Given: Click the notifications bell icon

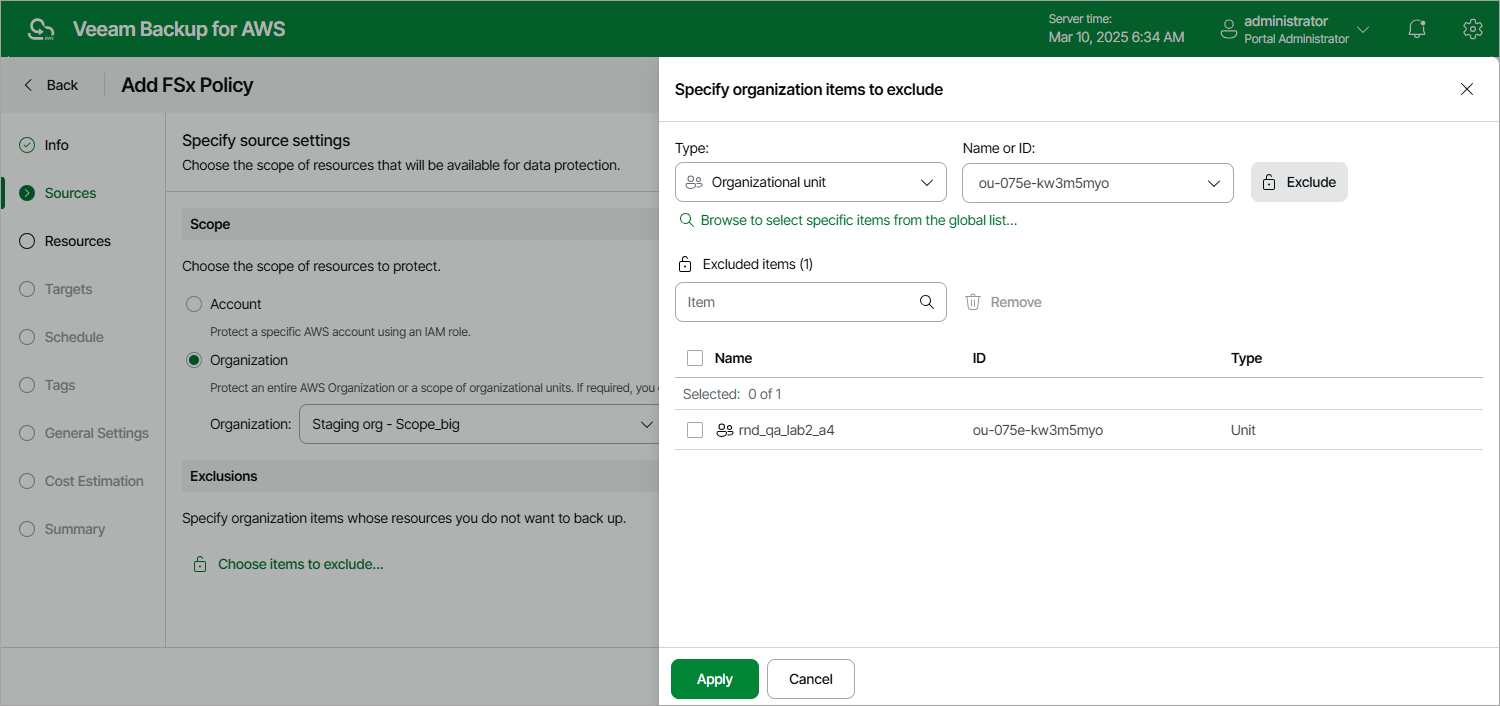Looking at the screenshot, I should click(x=1416, y=29).
